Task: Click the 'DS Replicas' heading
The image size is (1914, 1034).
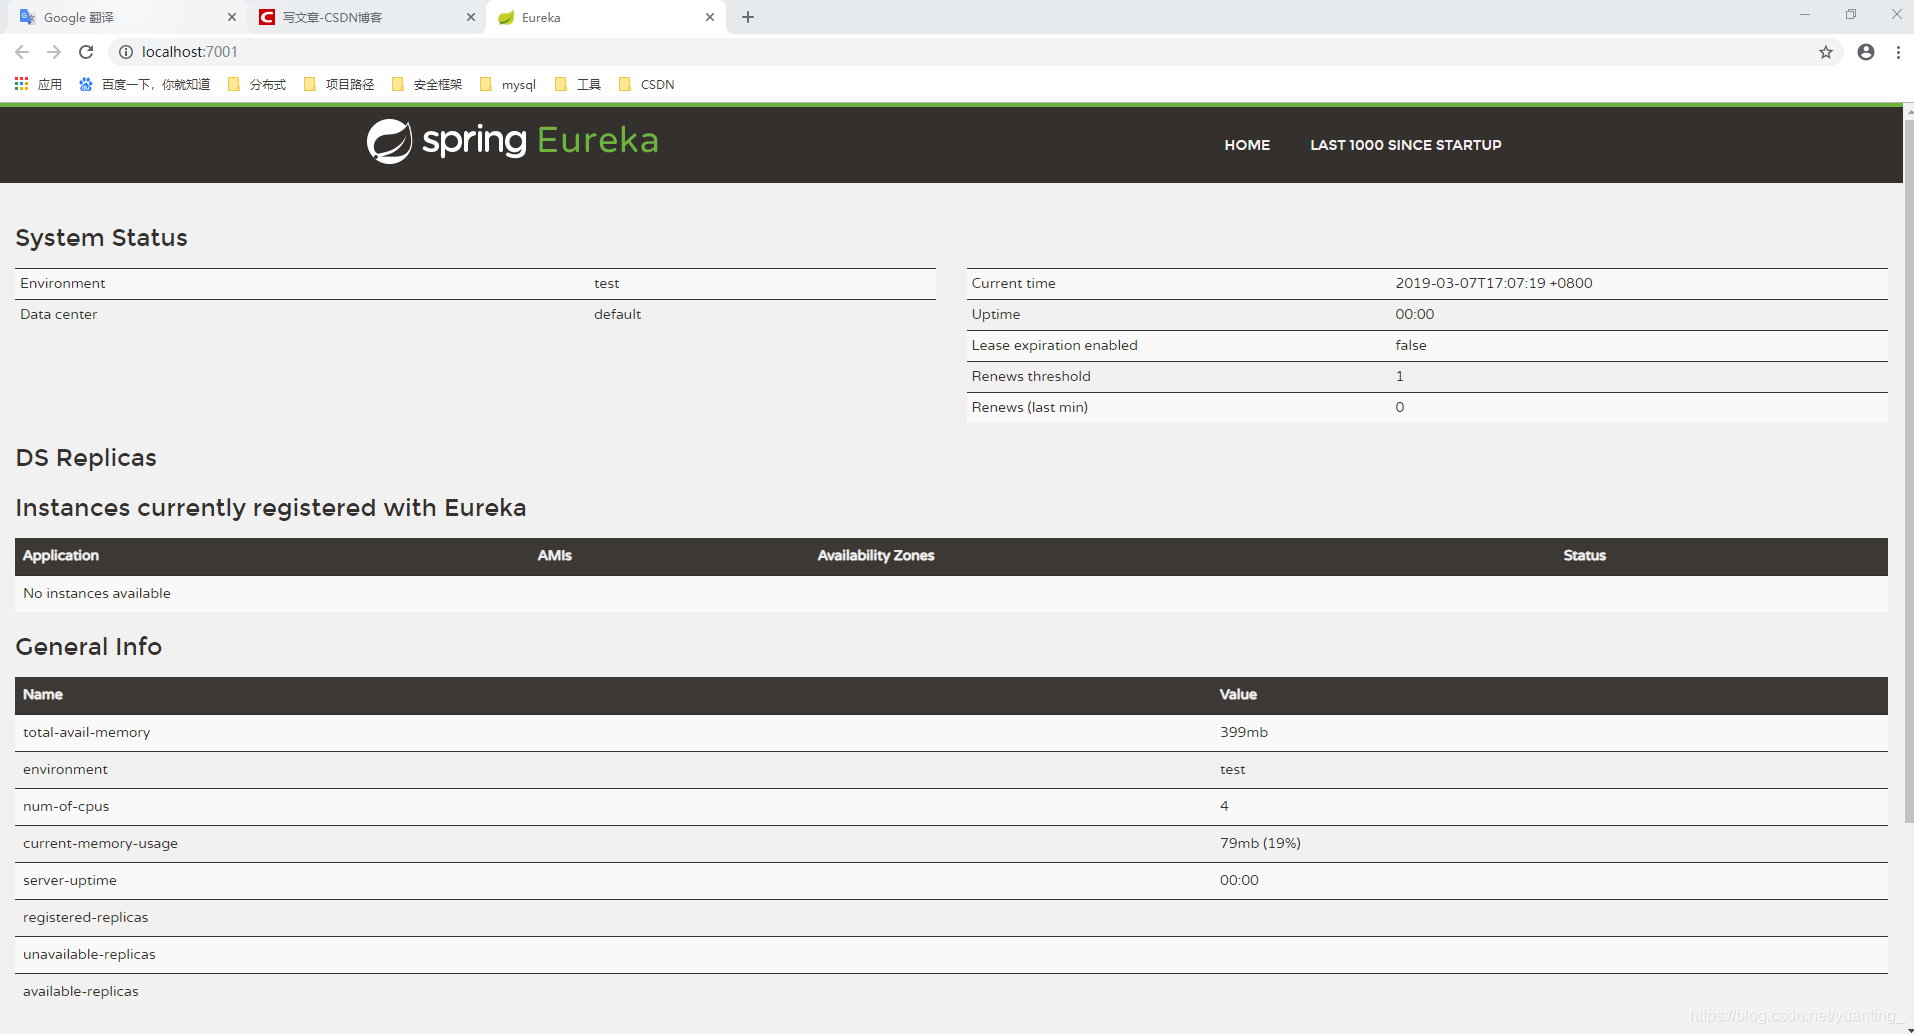Action: (x=86, y=458)
